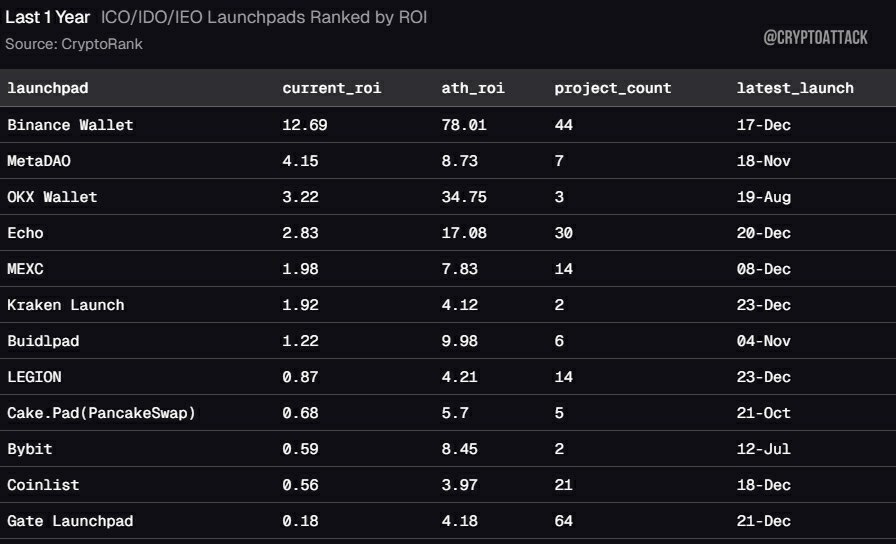Click the latest_launch column header
This screenshot has height=544, width=896.
tap(795, 88)
